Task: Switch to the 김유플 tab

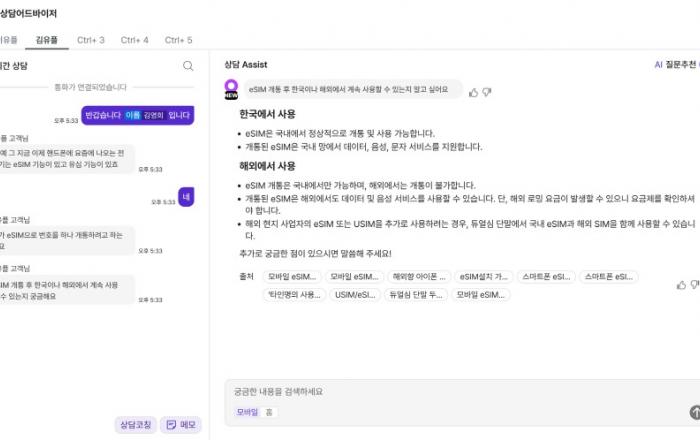Action: [46, 40]
